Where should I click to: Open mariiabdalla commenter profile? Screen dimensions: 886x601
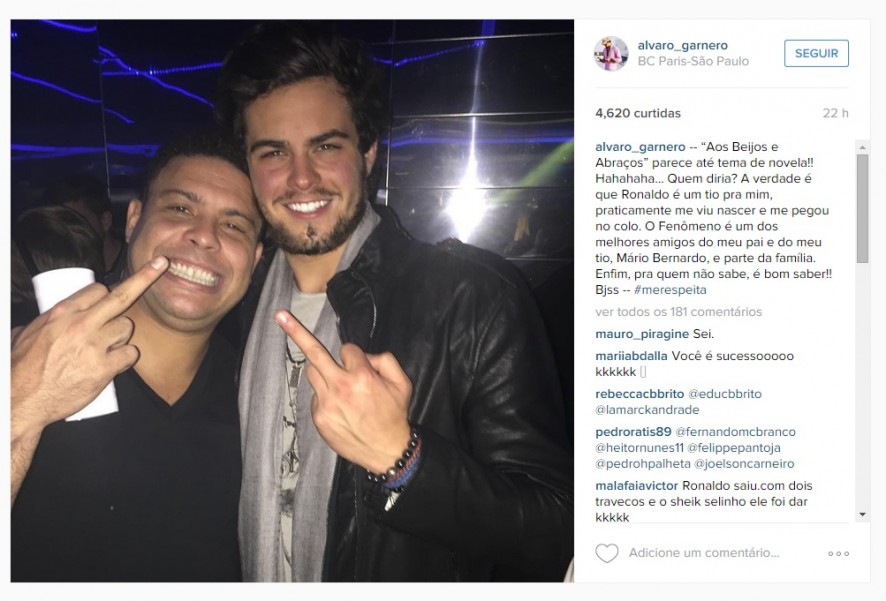pyautogui.click(x=631, y=356)
